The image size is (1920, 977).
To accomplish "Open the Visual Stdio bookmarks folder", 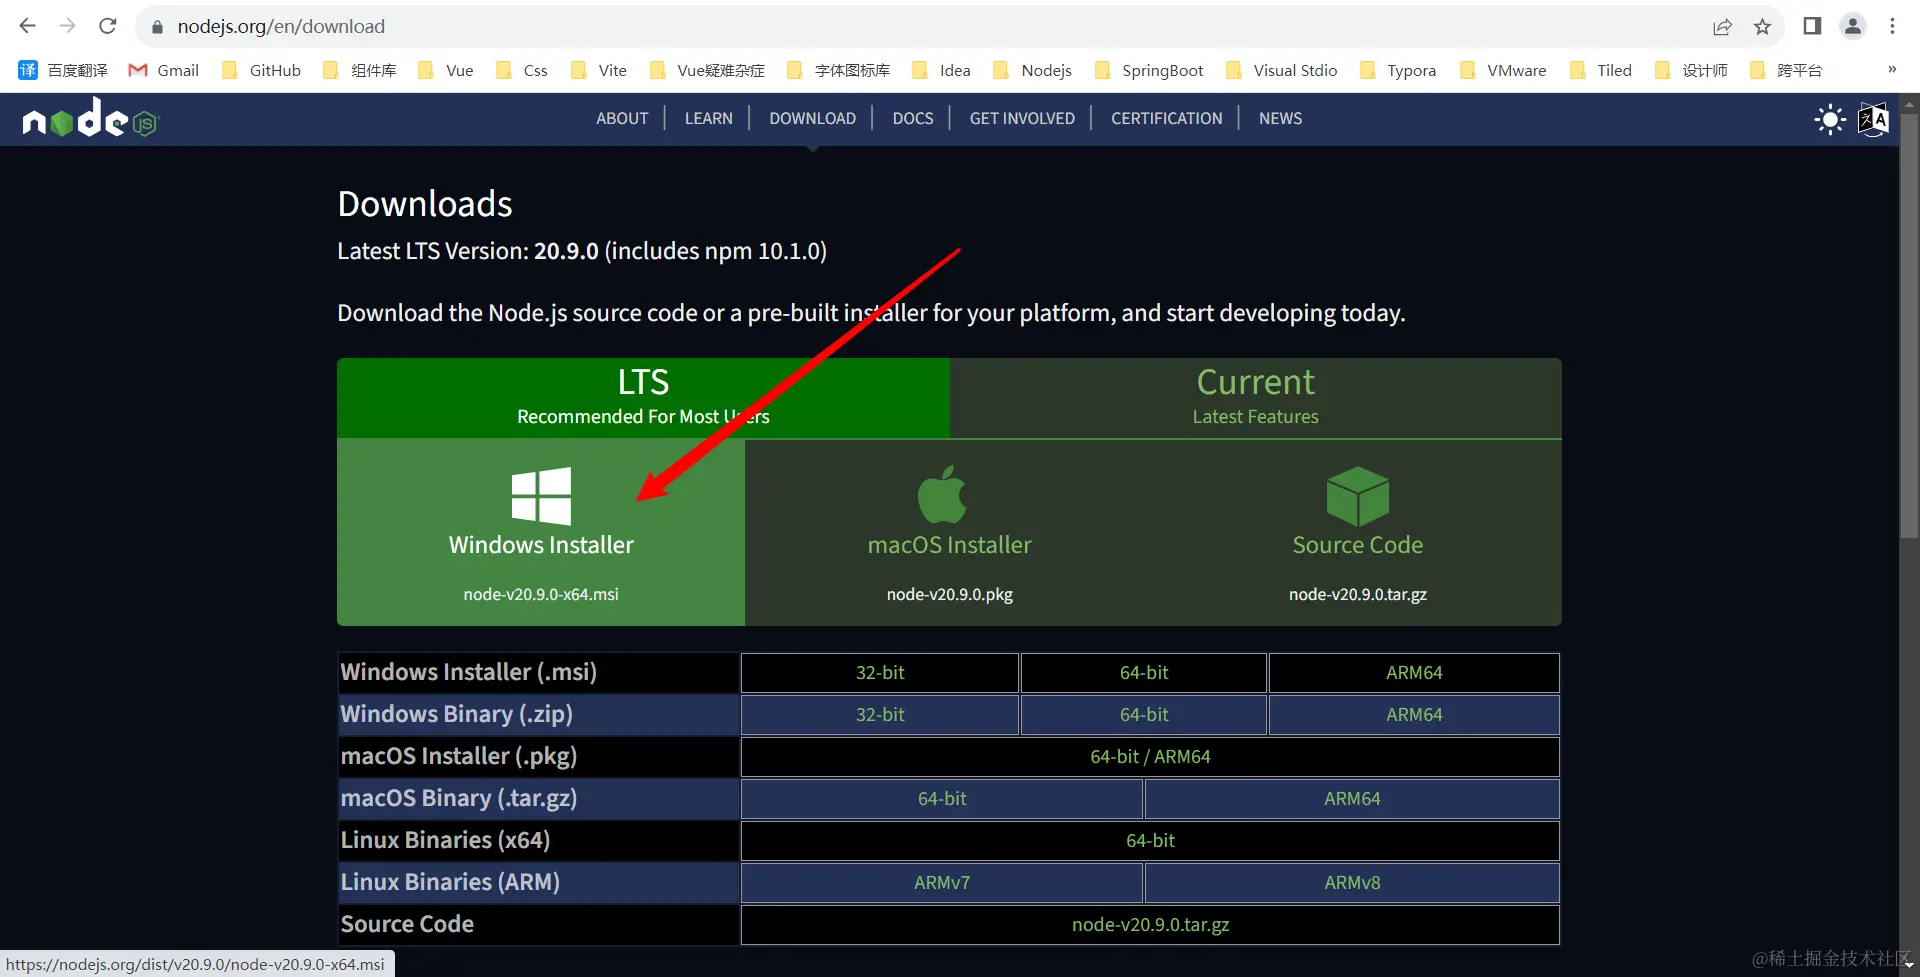I will pos(1281,70).
